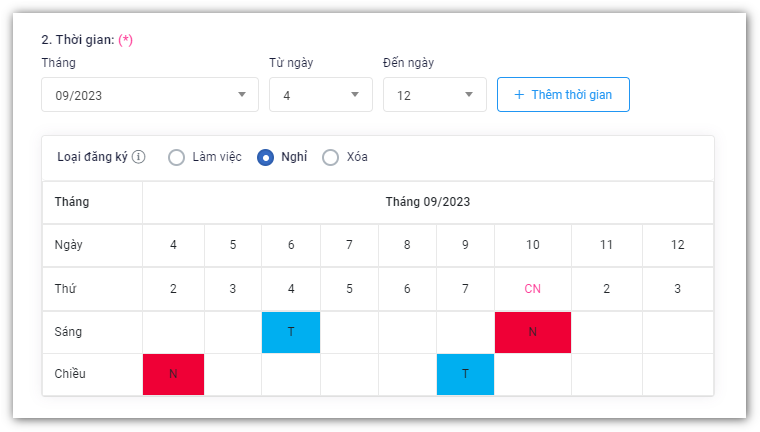Viewport: 760px width, 432px height.
Task: Select the Nghỉ radio option
Action: point(266,157)
